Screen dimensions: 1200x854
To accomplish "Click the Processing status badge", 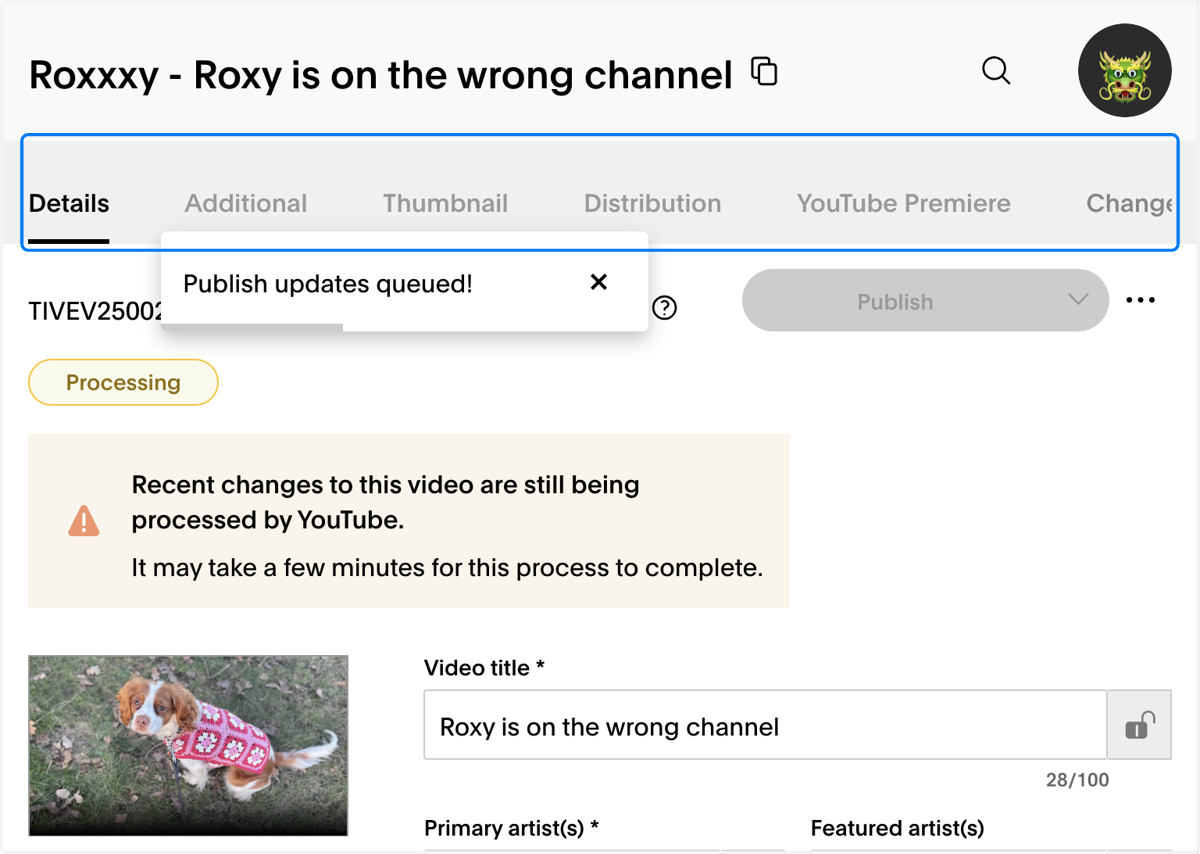I will click(x=123, y=382).
